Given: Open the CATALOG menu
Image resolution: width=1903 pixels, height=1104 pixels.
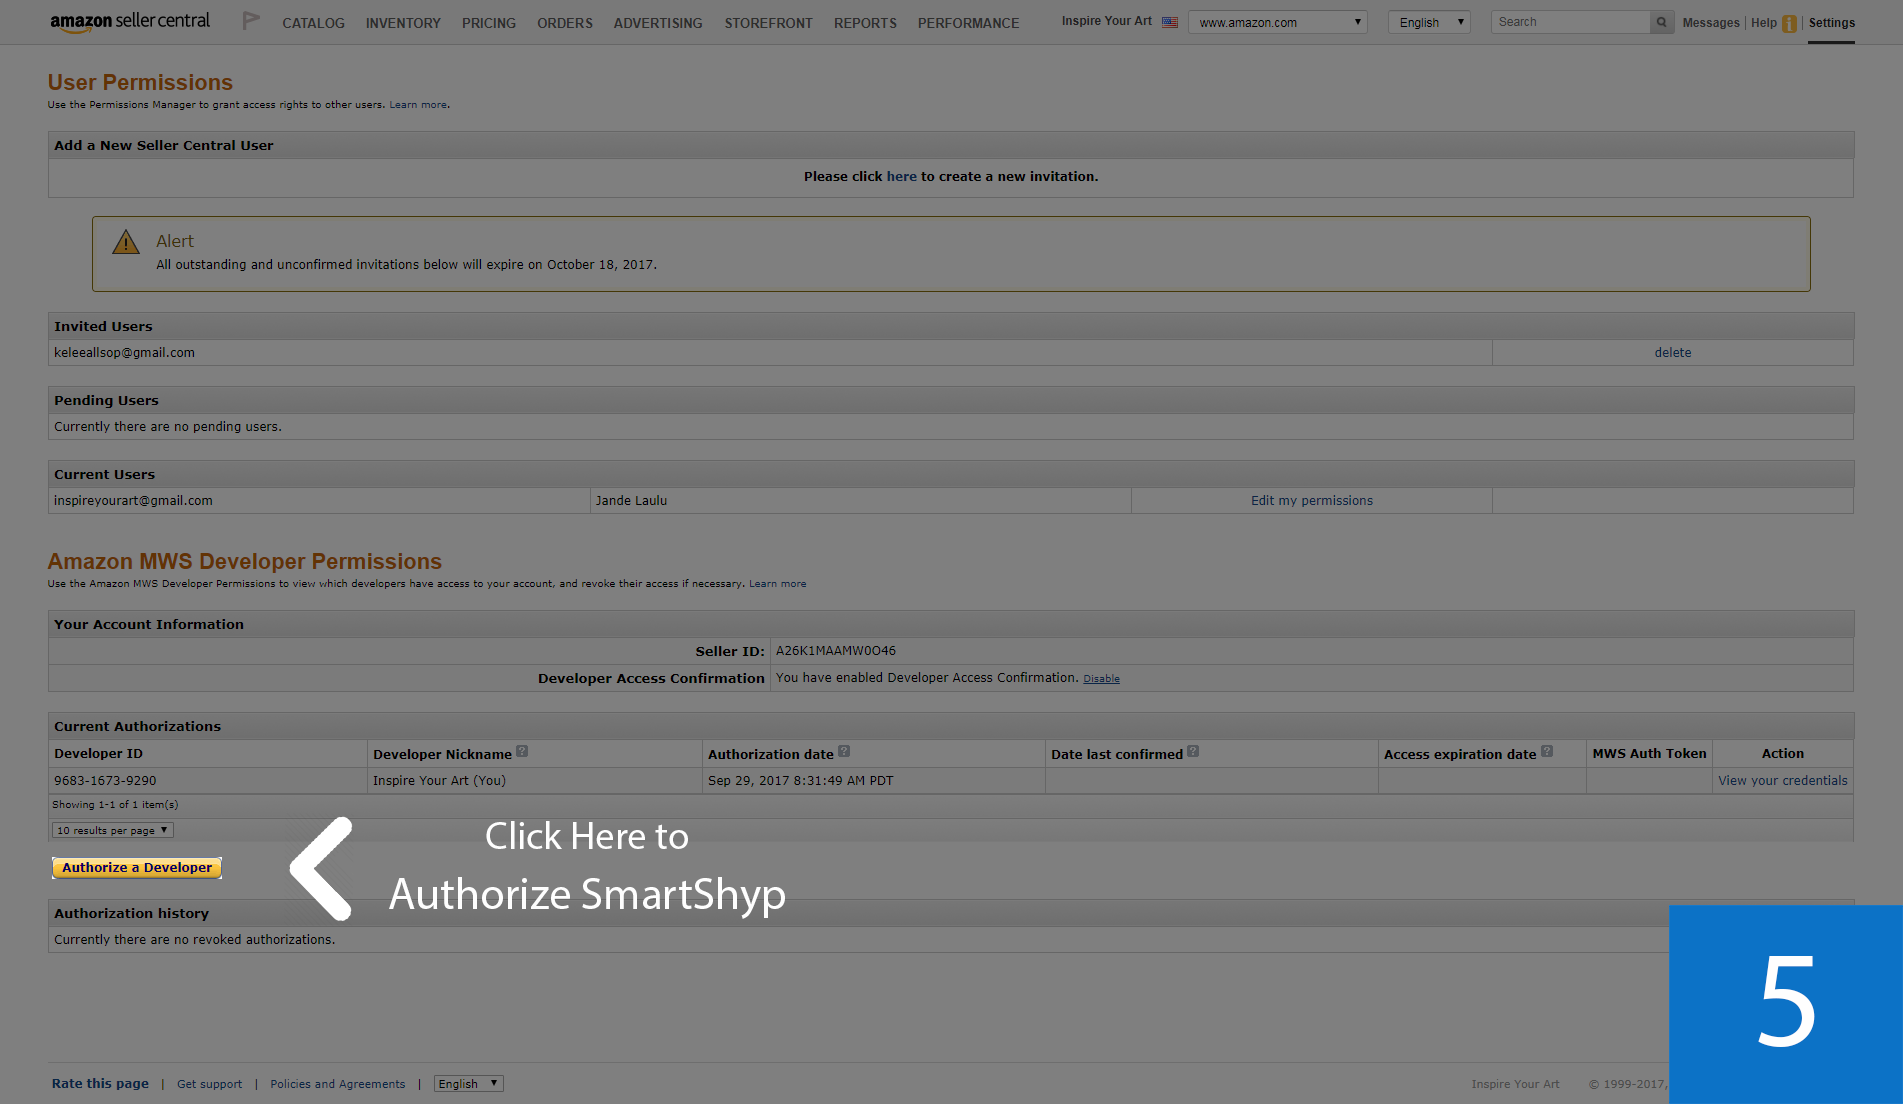Looking at the screenshot, I should click(313, 23).
